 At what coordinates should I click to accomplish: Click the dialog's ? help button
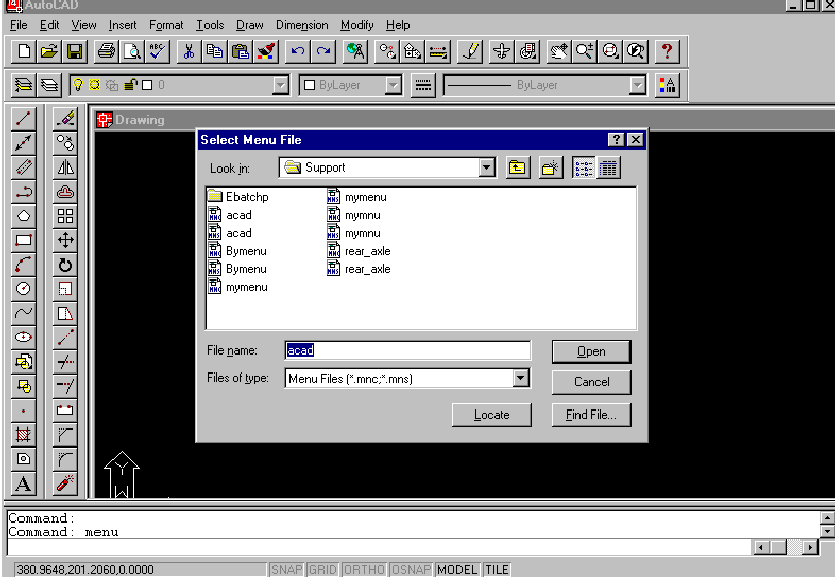click(616, 139)
